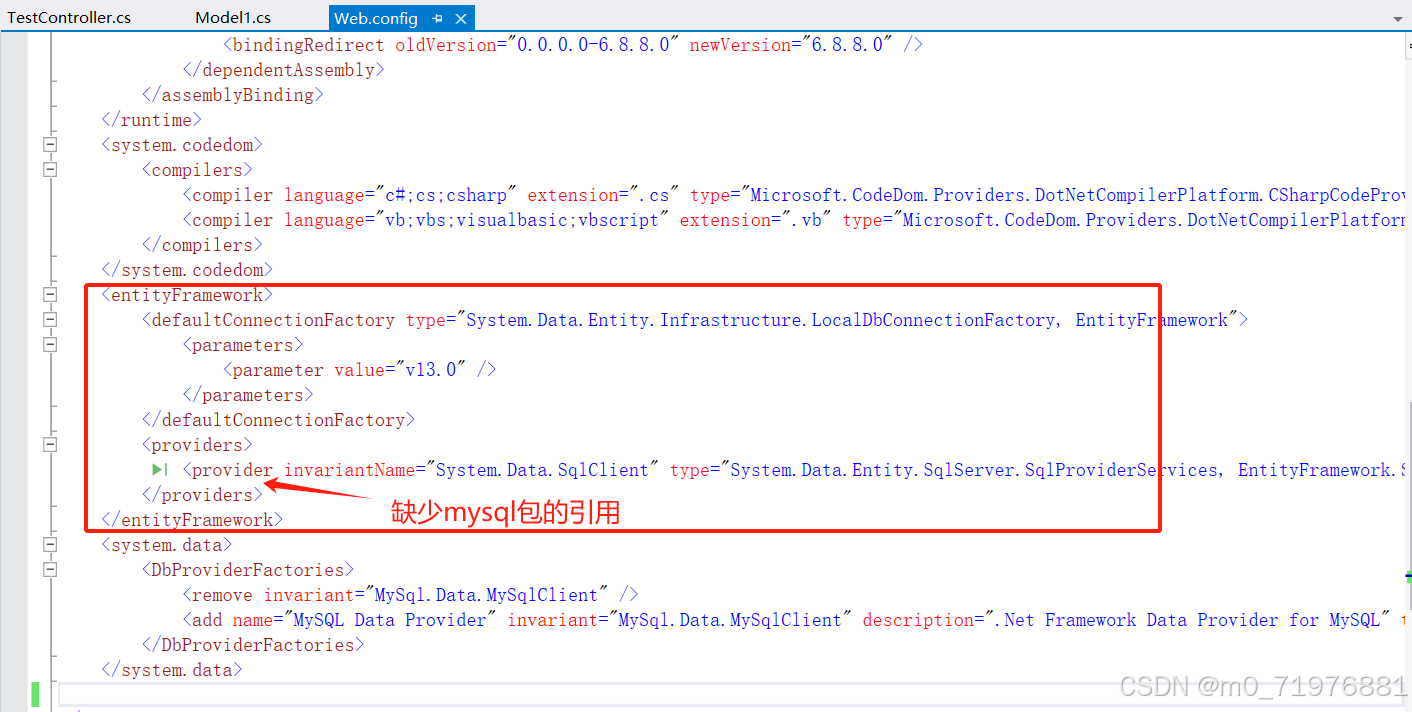Switch to the TestController.cs tab
Image resolution: width=1412 pixels, height=712 pixels.
[68, 17]
